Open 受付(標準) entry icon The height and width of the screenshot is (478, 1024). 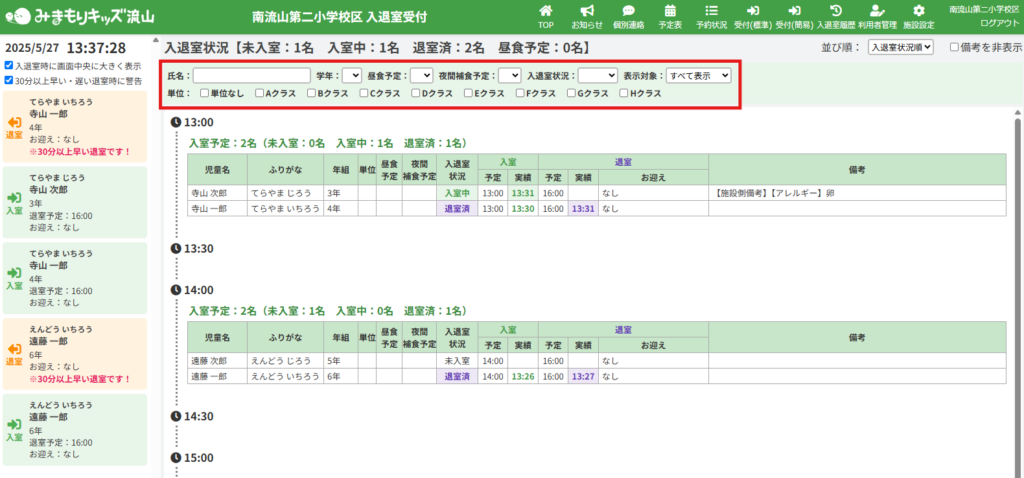753,11
